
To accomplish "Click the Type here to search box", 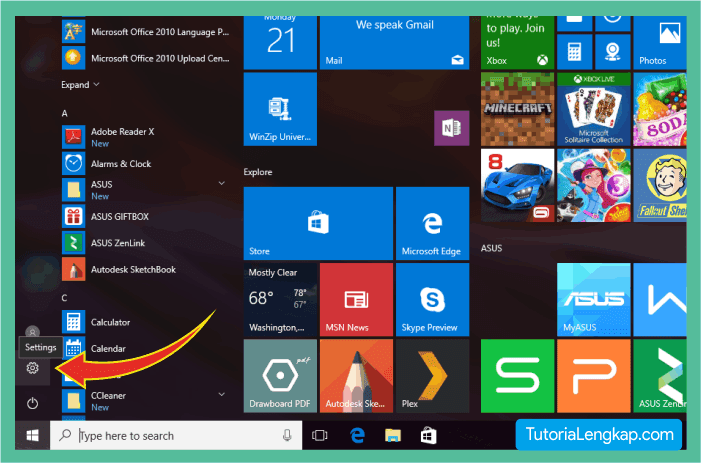I will (x=176, y=435).
